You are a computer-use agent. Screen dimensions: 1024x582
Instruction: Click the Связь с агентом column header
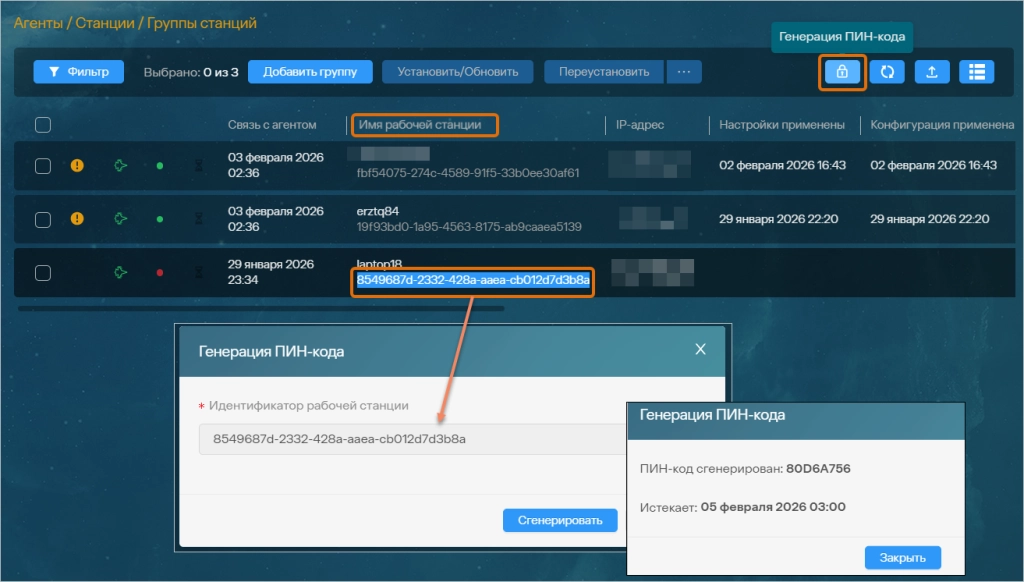[272, 125]
